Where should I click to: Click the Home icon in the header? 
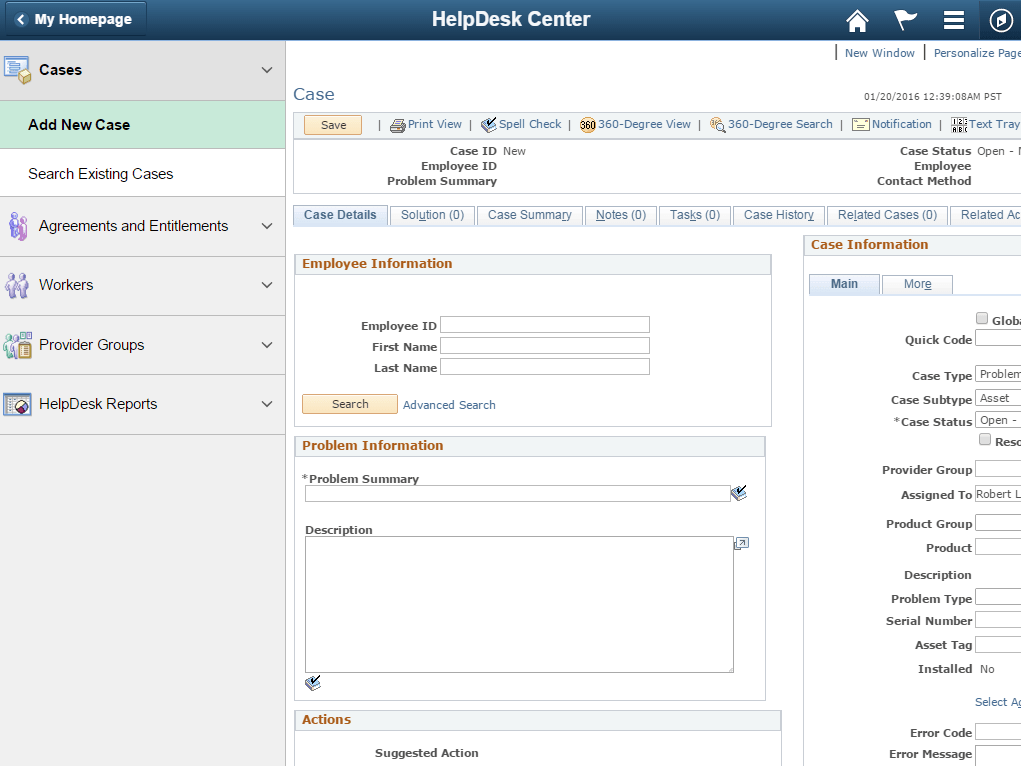click(x=857, y=19)
